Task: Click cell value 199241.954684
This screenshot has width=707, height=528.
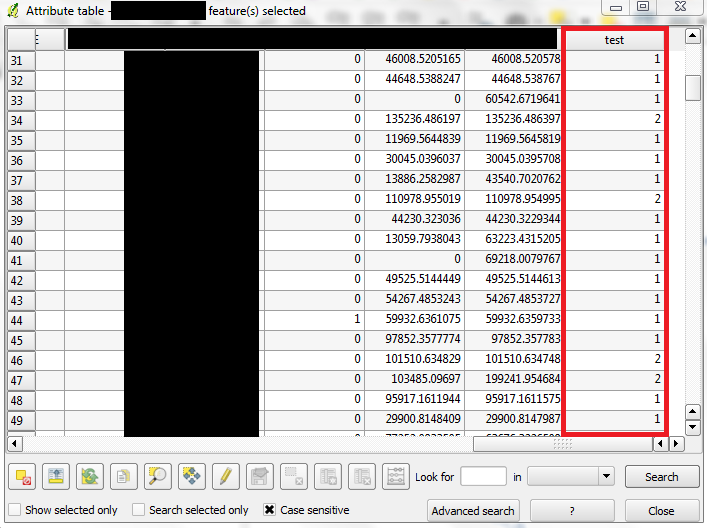Action: [523, 379]
